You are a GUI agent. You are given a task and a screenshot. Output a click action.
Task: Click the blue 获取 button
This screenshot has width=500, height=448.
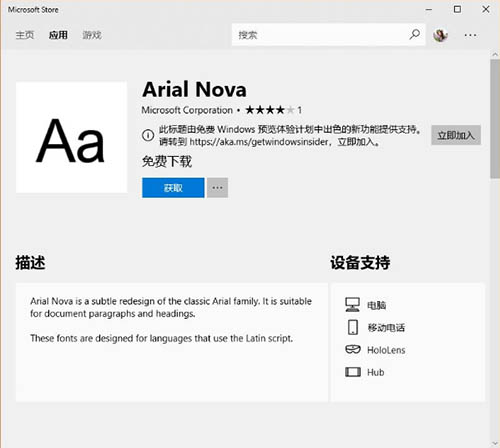coord(173,188)
